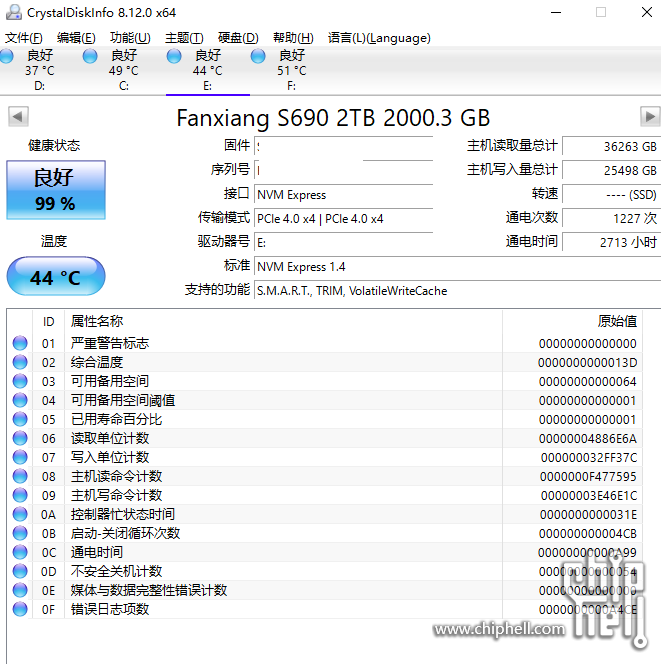Select the 已用寿命百分比 attribute name
Screen dimensions: 661x664
[116, 419]
